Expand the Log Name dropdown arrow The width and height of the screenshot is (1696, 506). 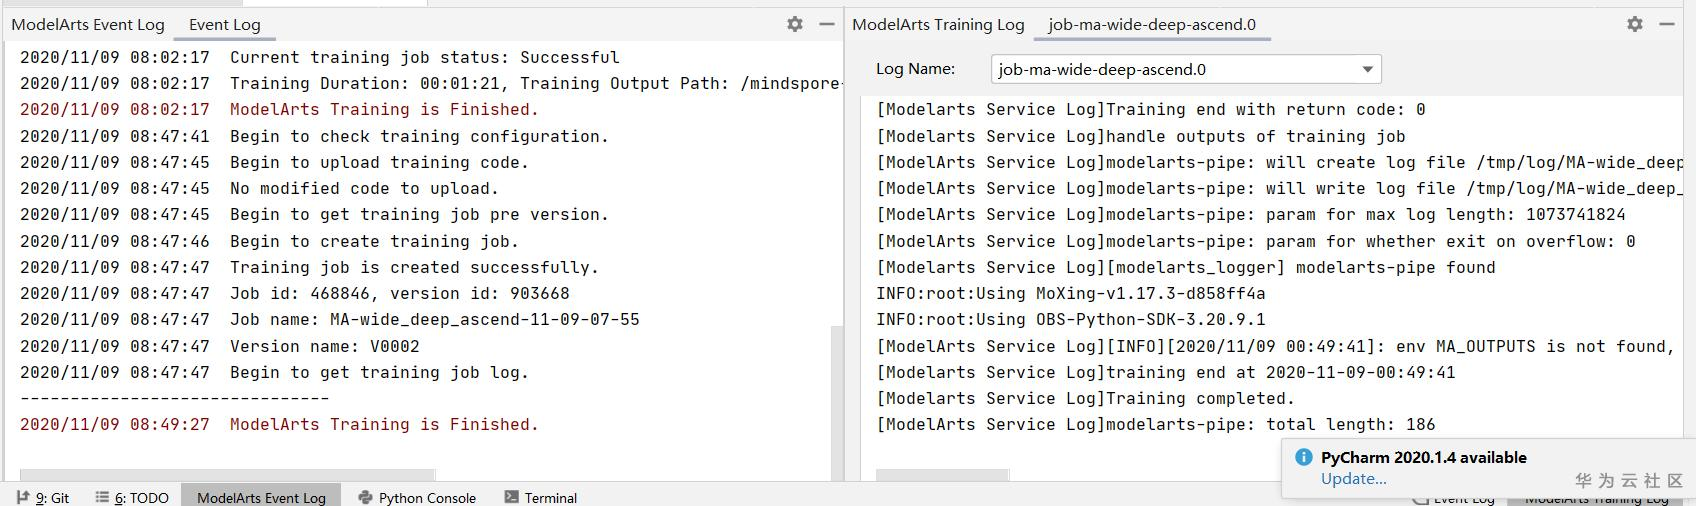pyautogui.click(x=1367, y=69)
